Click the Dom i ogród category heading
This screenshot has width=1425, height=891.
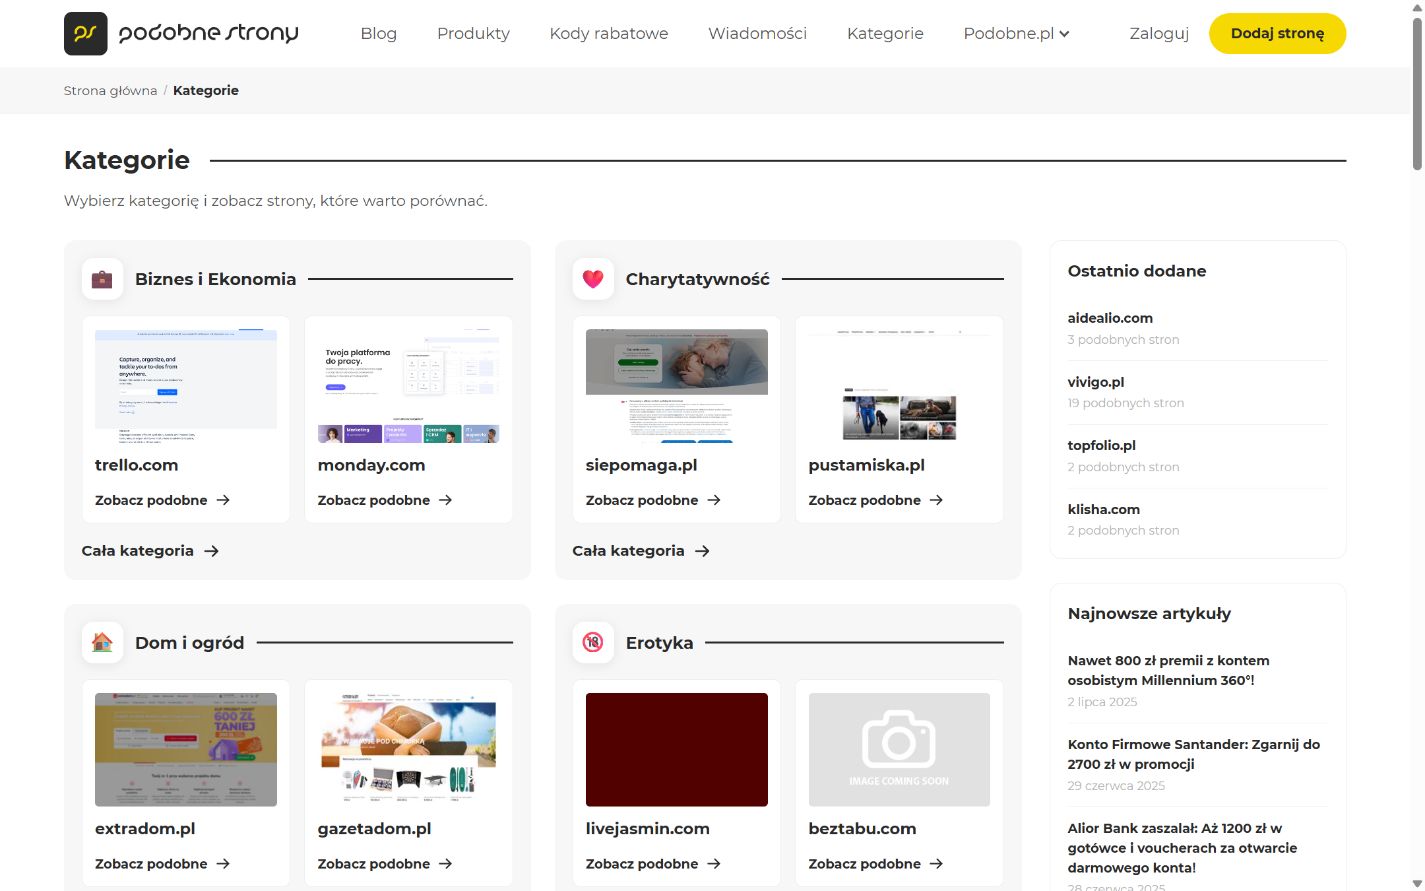[190, 643]
